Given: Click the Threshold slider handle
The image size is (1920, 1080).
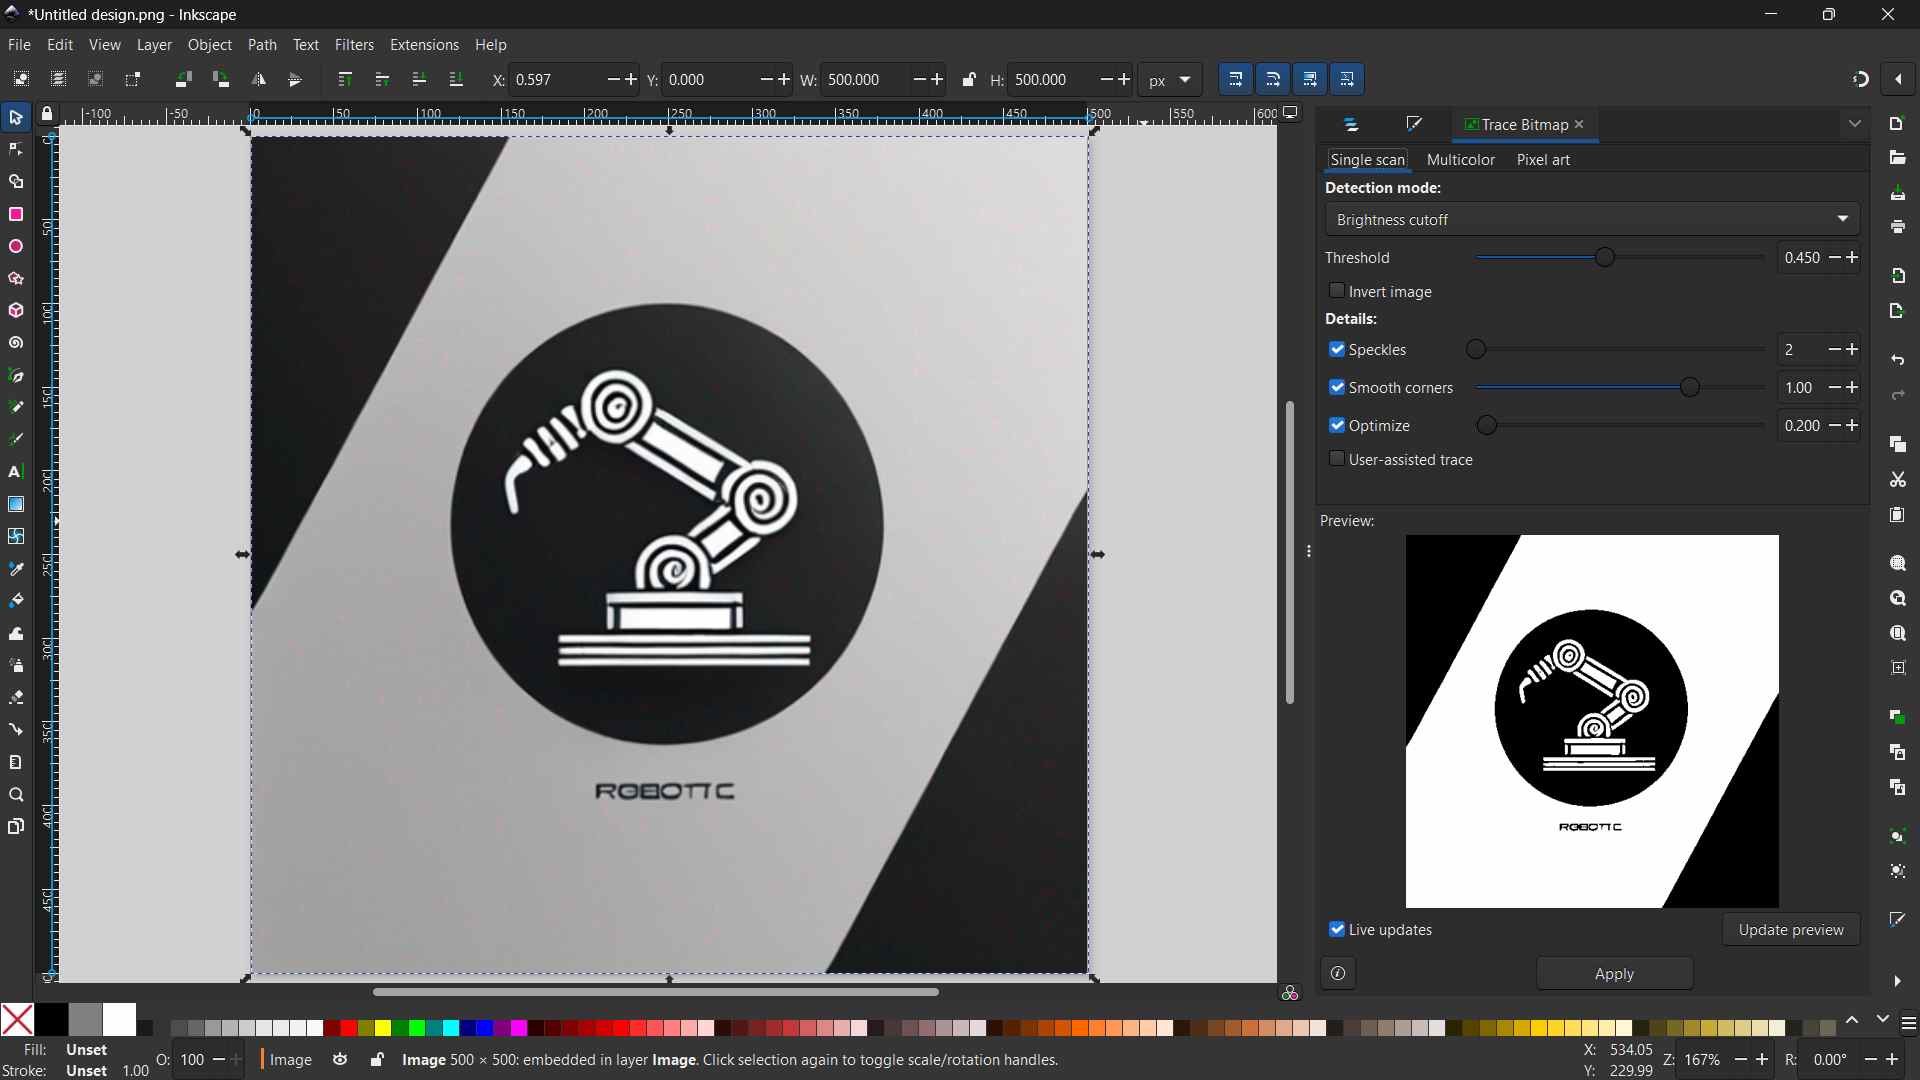Looking at the screenshot, I should 1605,258.
